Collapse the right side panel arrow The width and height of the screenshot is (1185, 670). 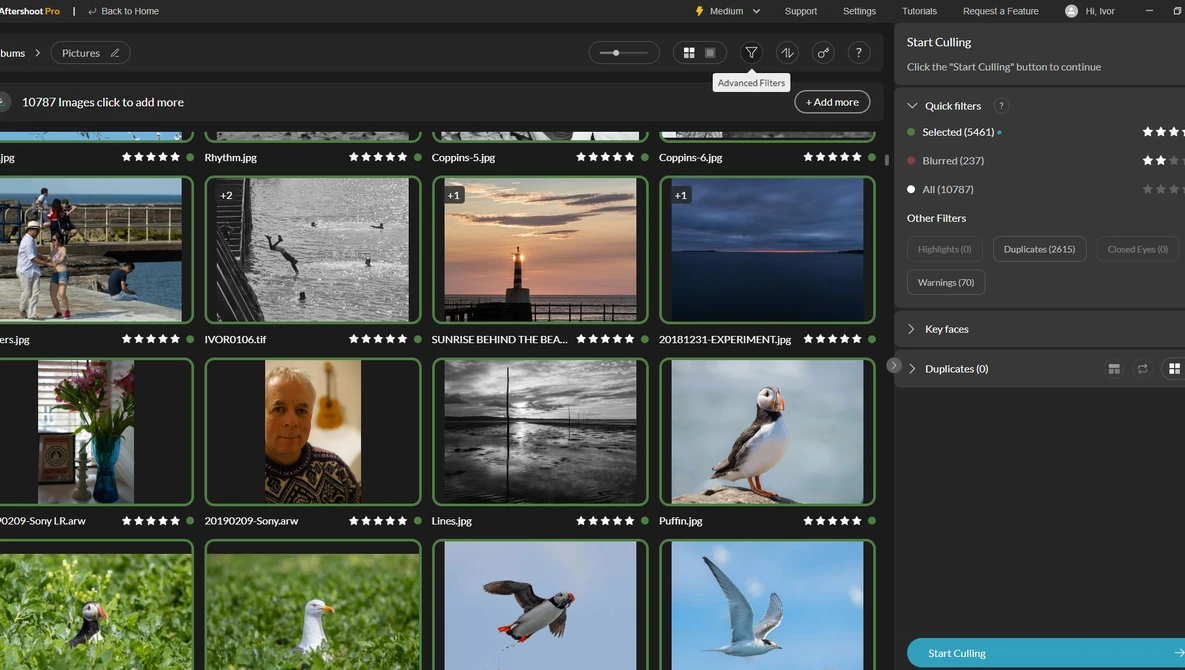(x=893, y=366)
